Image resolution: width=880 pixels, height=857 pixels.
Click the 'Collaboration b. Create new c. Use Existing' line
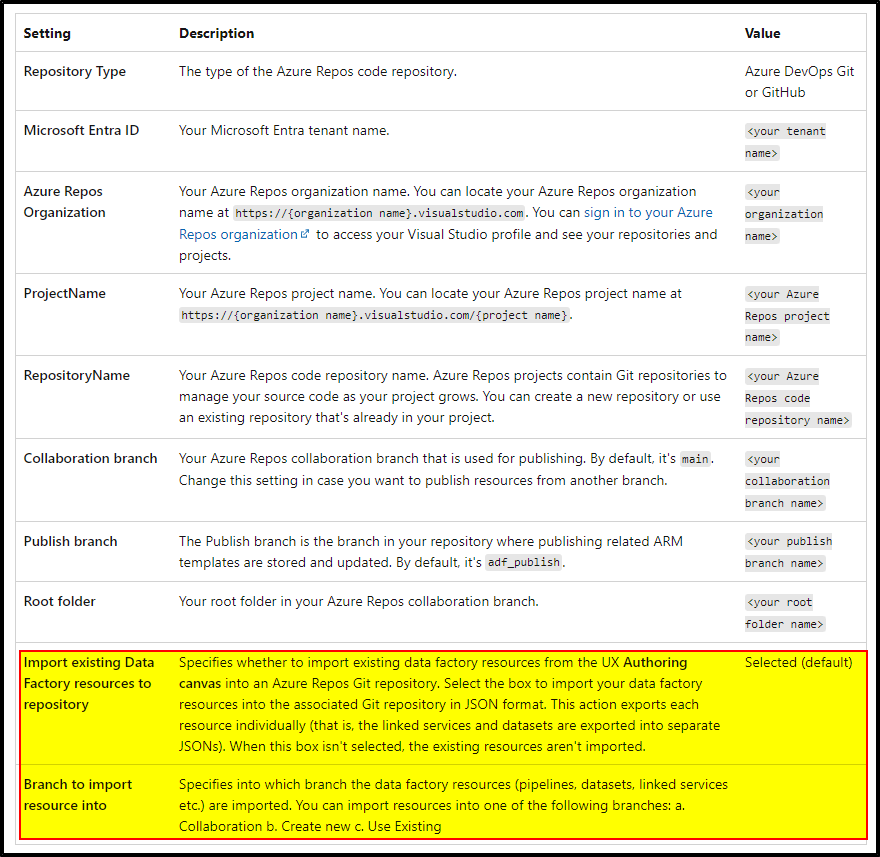[x=310, y=827]
